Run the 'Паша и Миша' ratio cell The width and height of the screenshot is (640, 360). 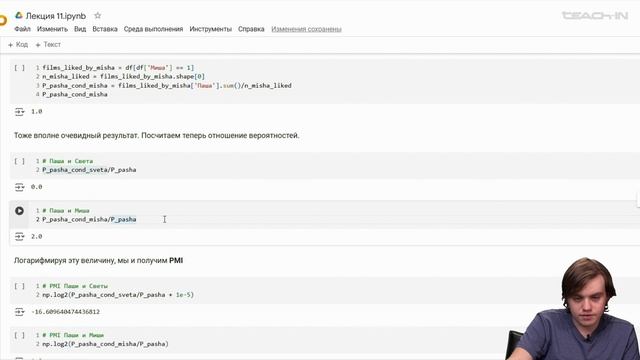(19, 211)
